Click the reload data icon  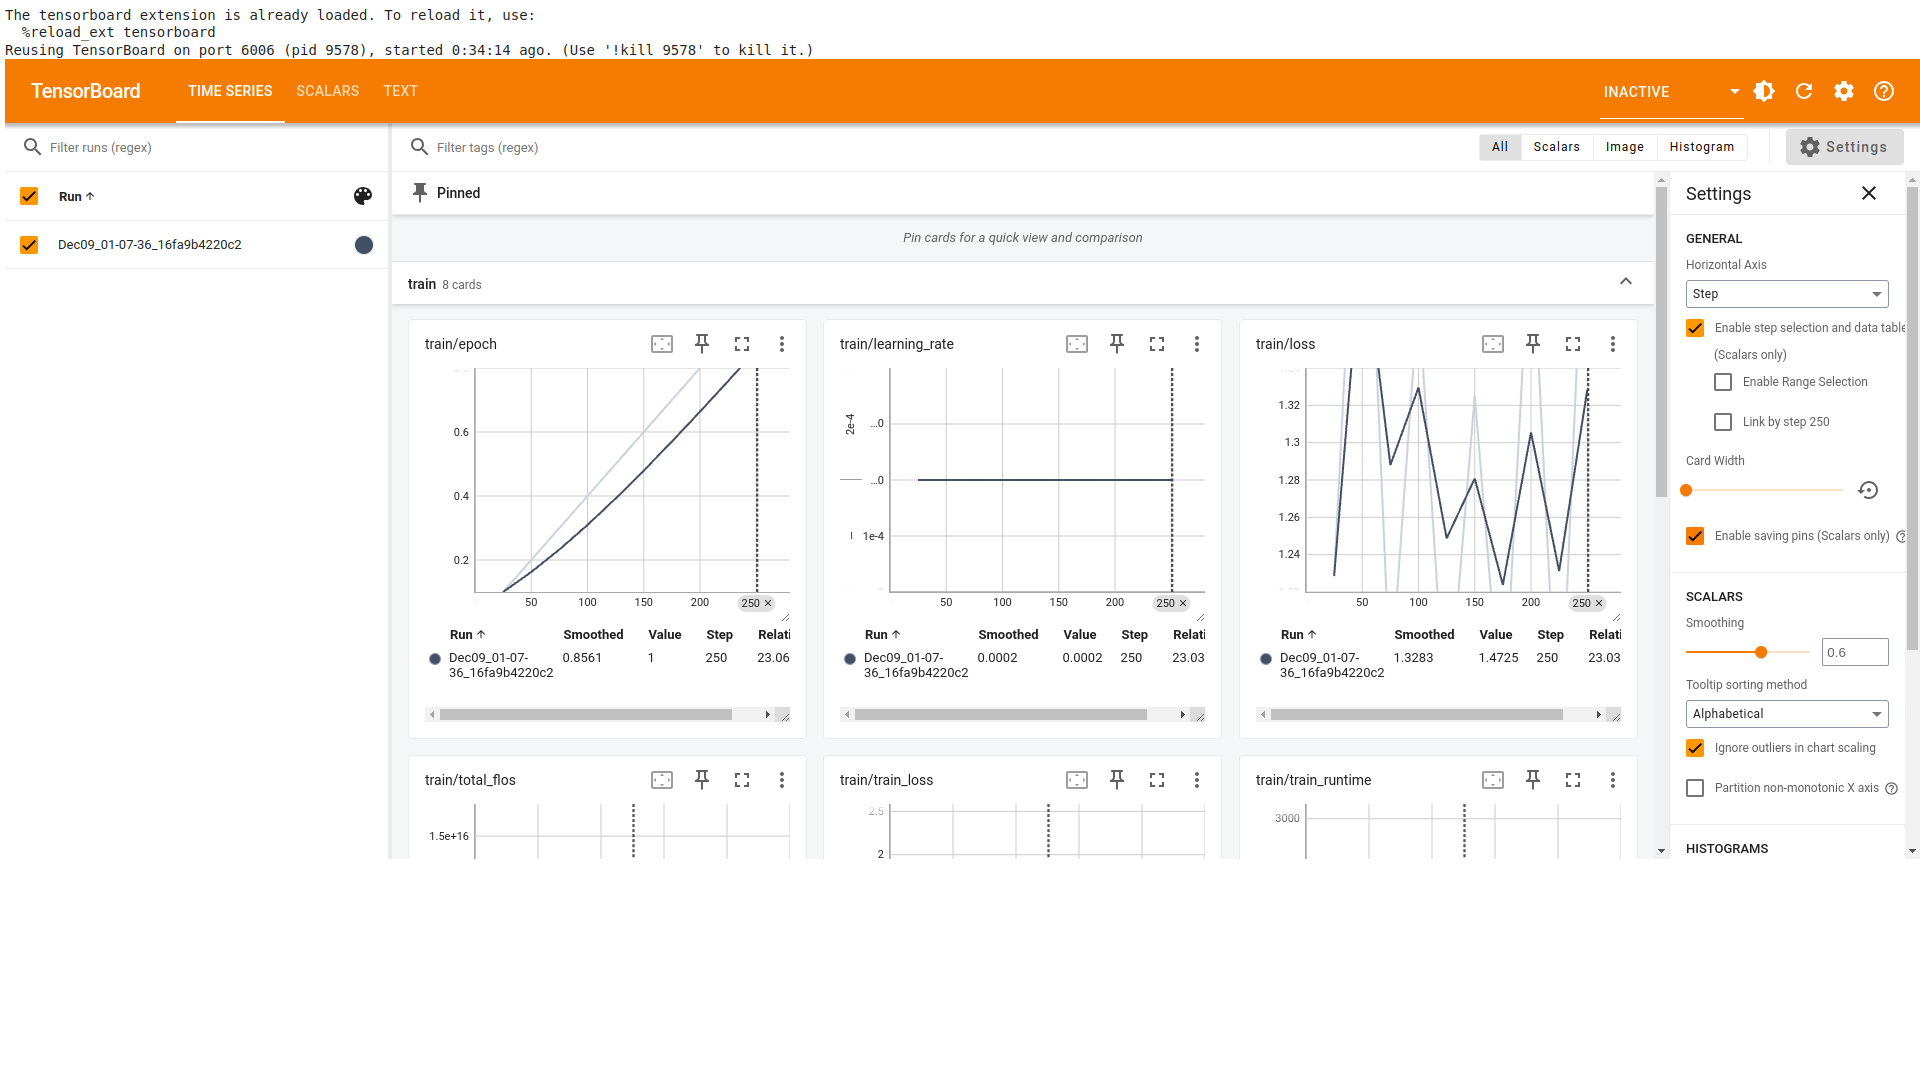(x=1804, y=91)
